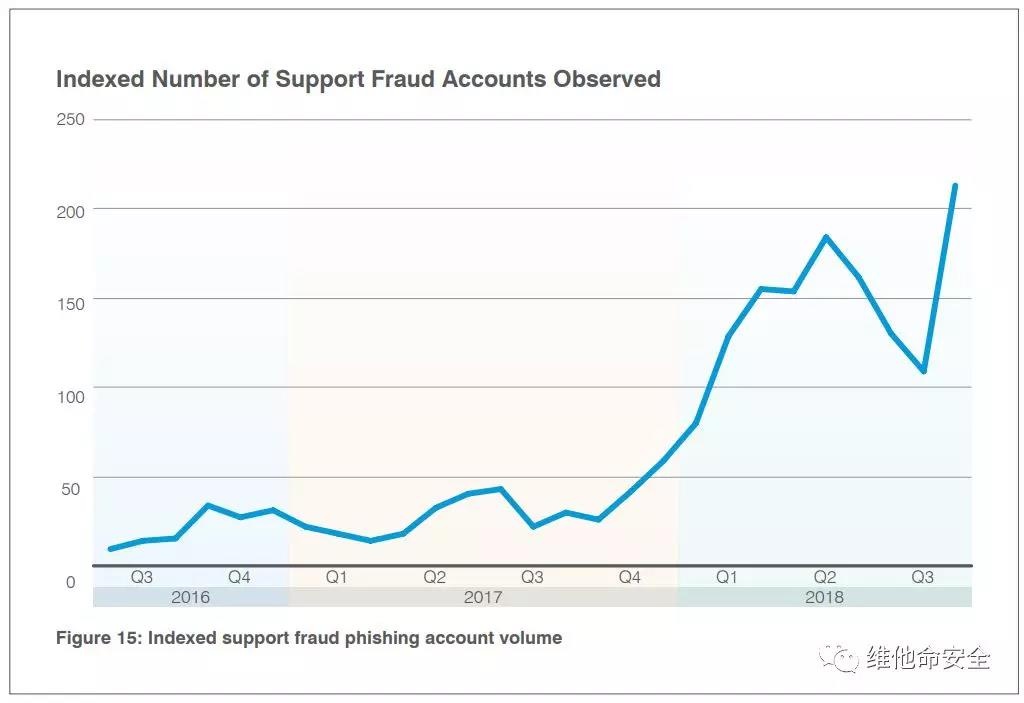This screenshot has height=703, width=1024.
Task: Click the Q2 label in the 2017 section
Action: [x=434, y=577]
